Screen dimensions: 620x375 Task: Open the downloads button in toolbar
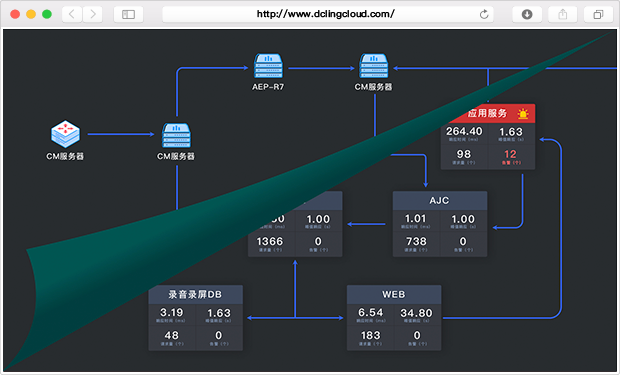[527, 14]
